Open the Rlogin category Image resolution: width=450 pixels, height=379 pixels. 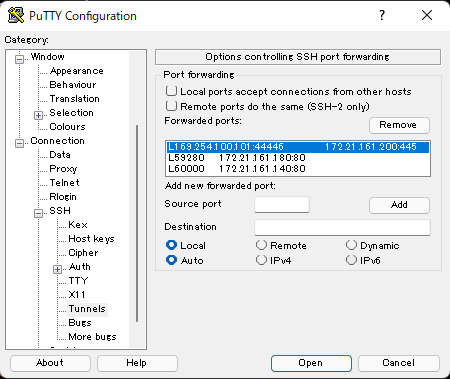[63, 197]
